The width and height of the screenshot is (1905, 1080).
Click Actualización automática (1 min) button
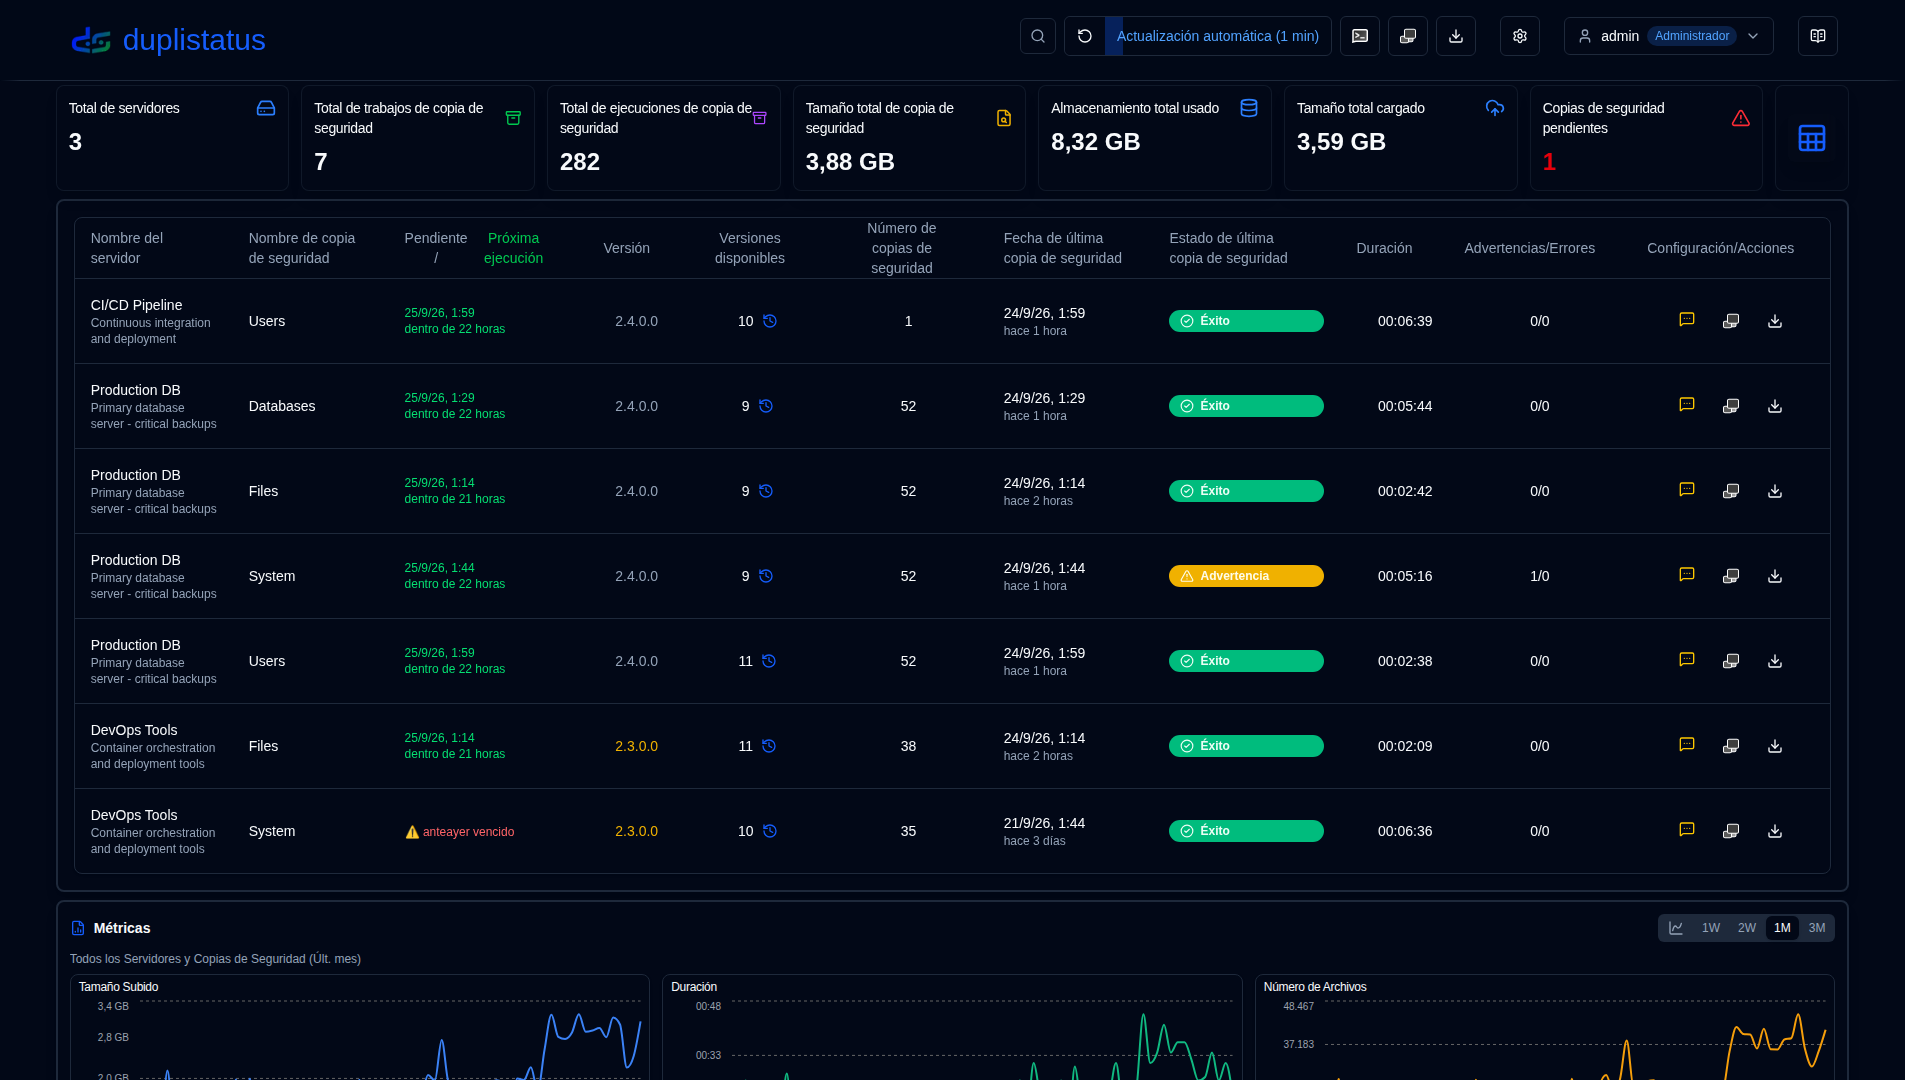click(x=1218, y=36)
